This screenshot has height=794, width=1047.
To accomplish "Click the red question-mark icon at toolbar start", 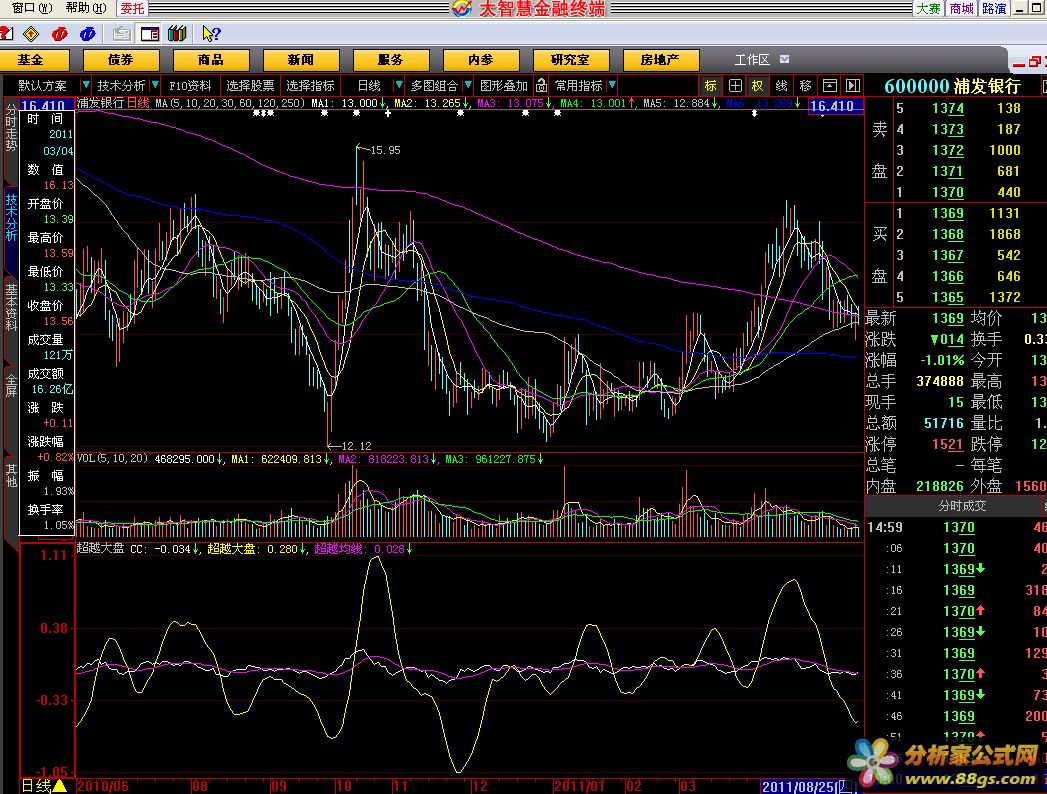I will (5, 33).
